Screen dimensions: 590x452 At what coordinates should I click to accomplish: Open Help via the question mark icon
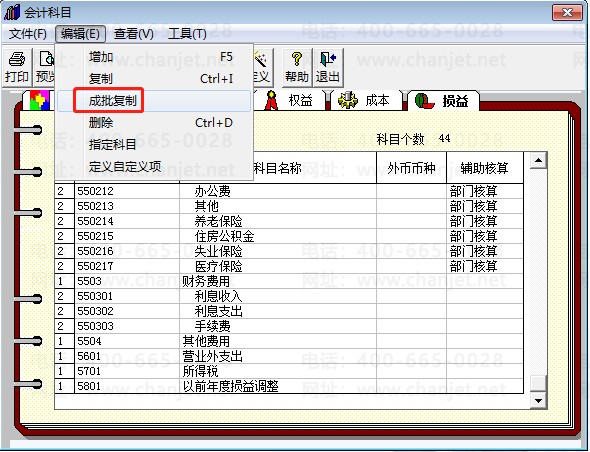297,59
